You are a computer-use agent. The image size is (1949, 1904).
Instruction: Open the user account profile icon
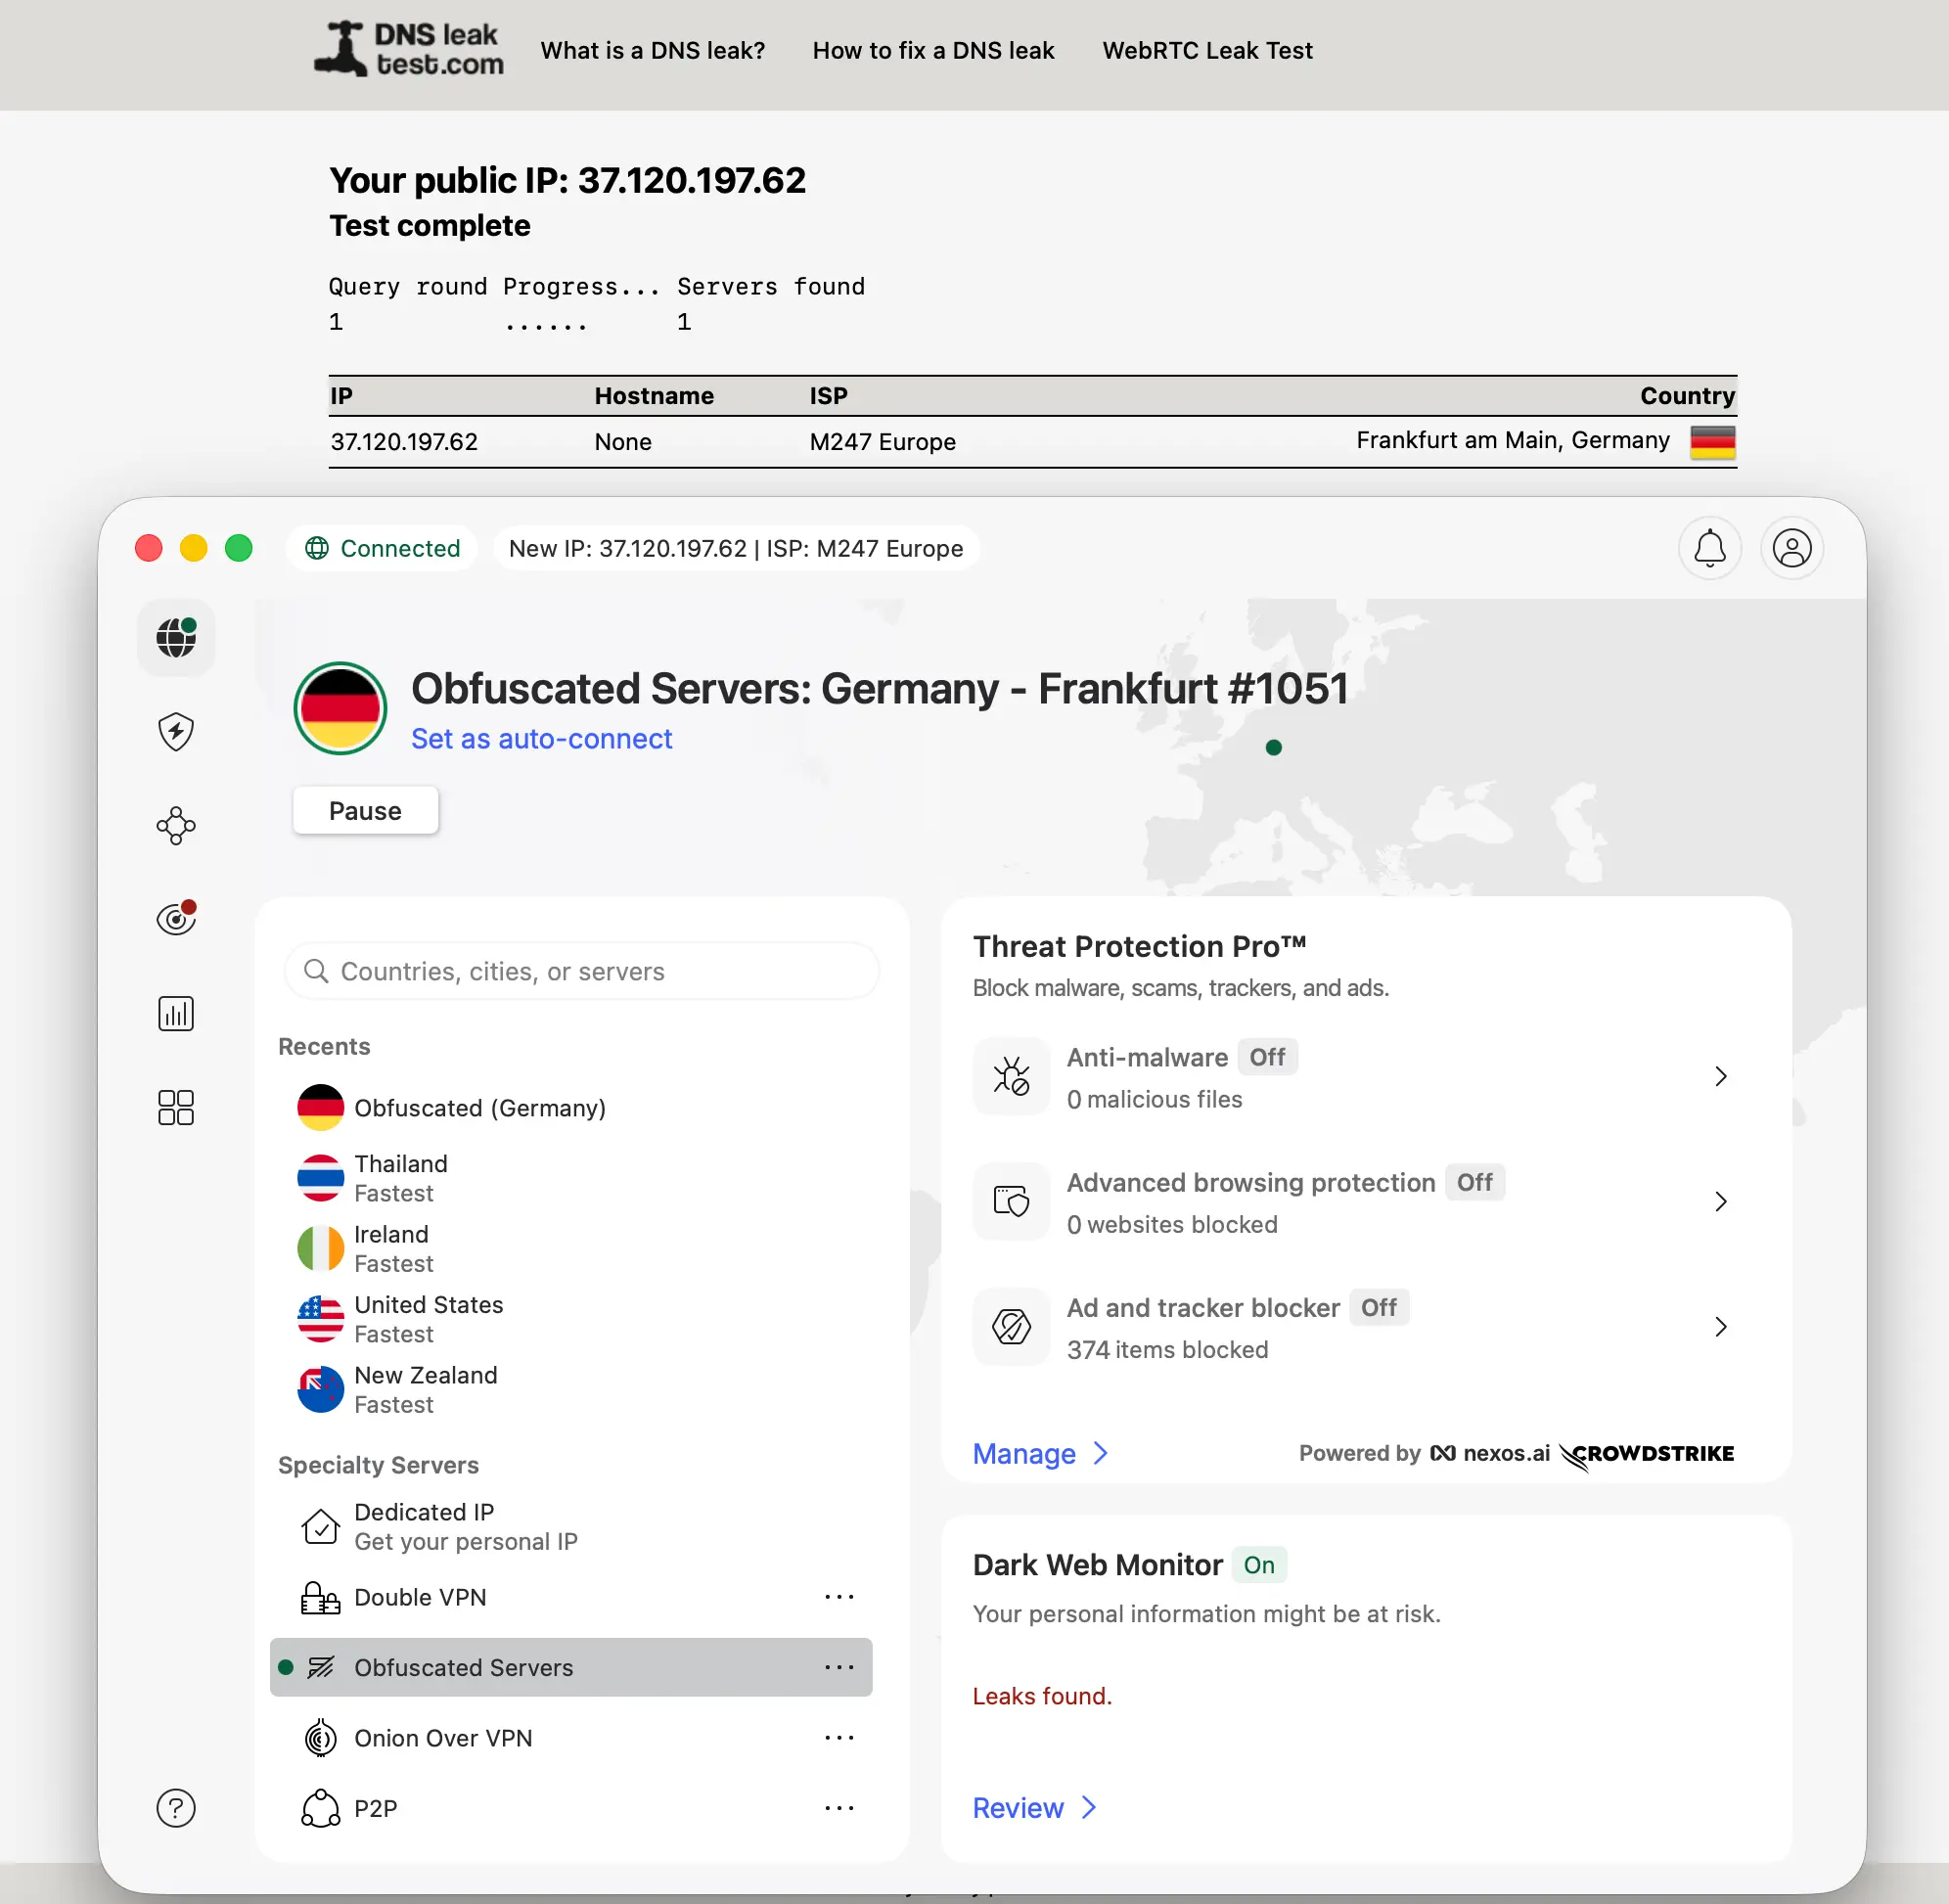tap(1791, 548)
